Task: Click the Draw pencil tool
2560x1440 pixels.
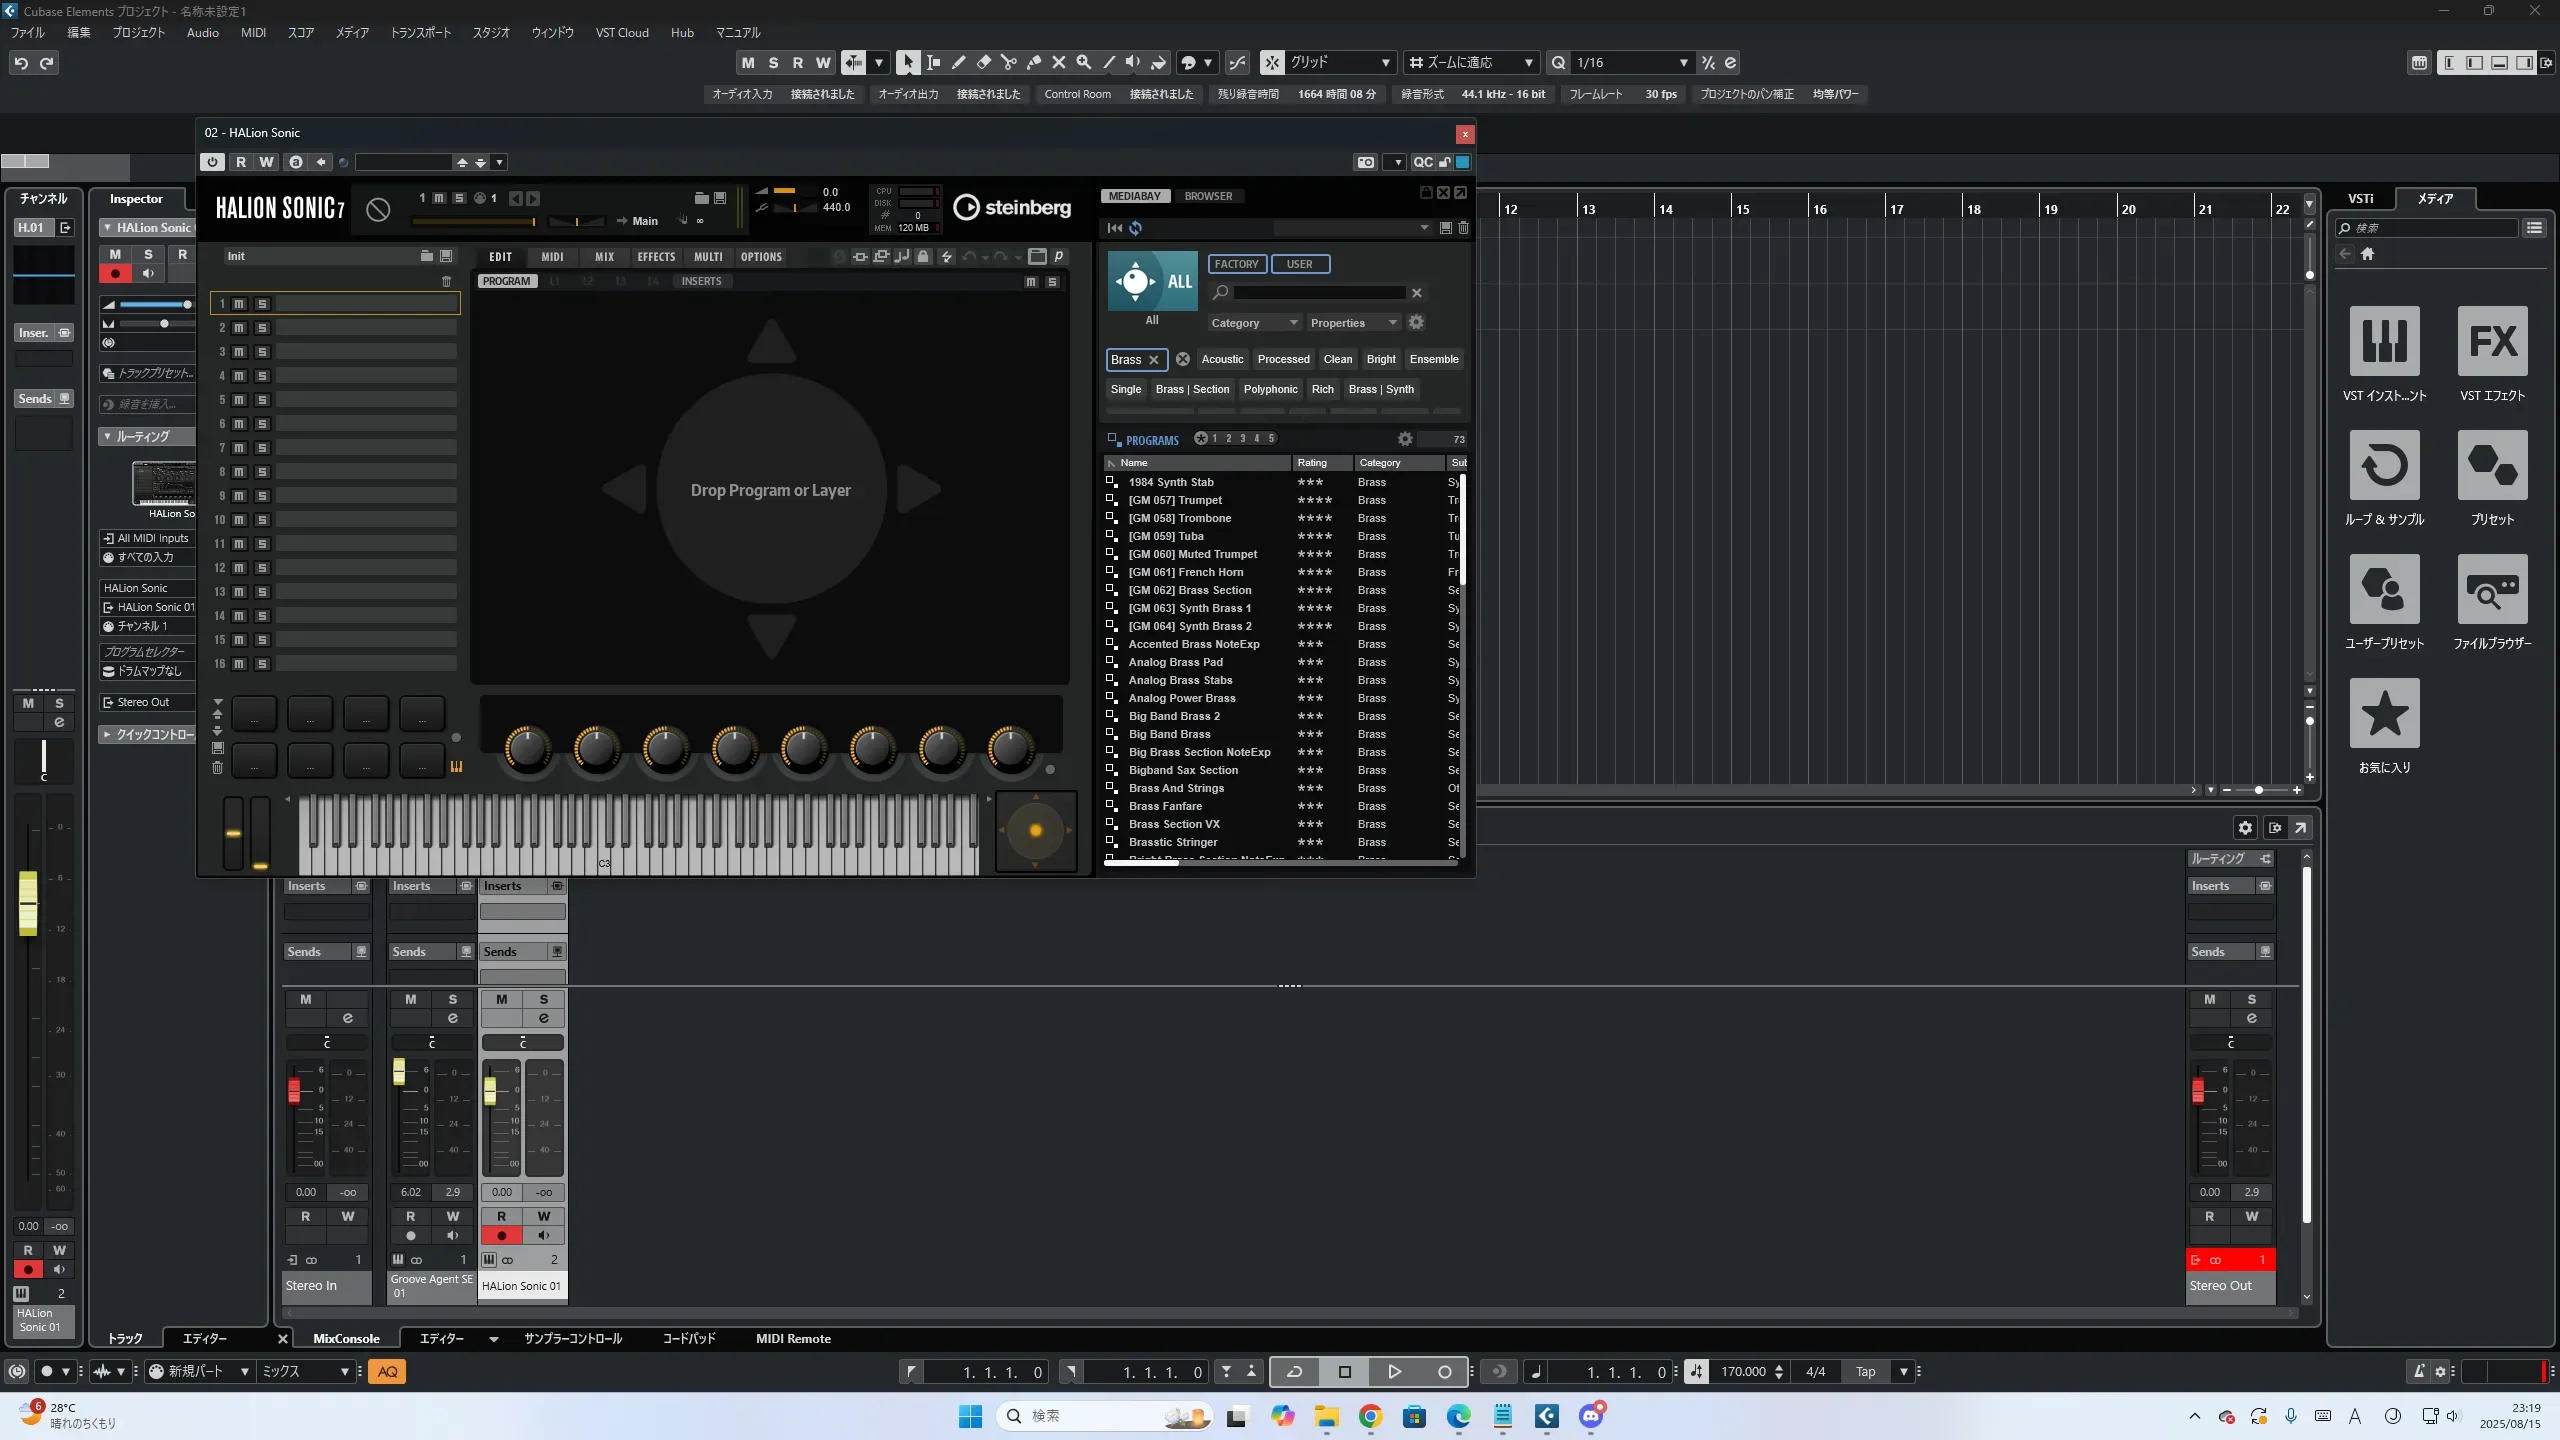Action: point(958,63)
